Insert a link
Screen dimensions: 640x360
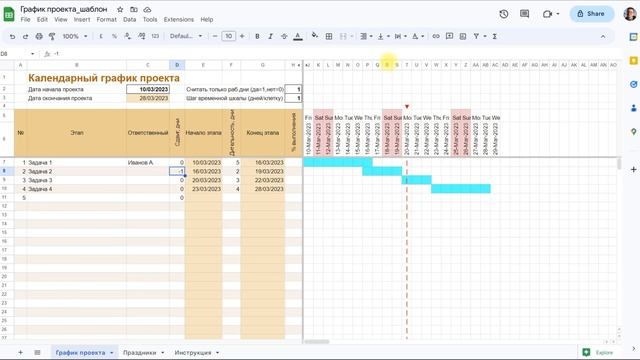(436, 36)
